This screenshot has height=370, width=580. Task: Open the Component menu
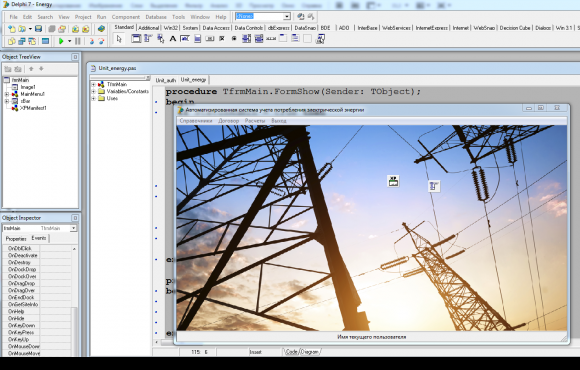click(x=126, y=17)
